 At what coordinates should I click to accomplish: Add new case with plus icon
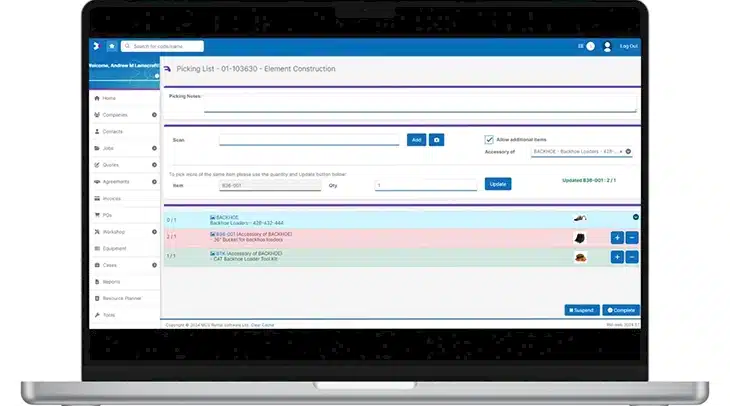(154, 265)
